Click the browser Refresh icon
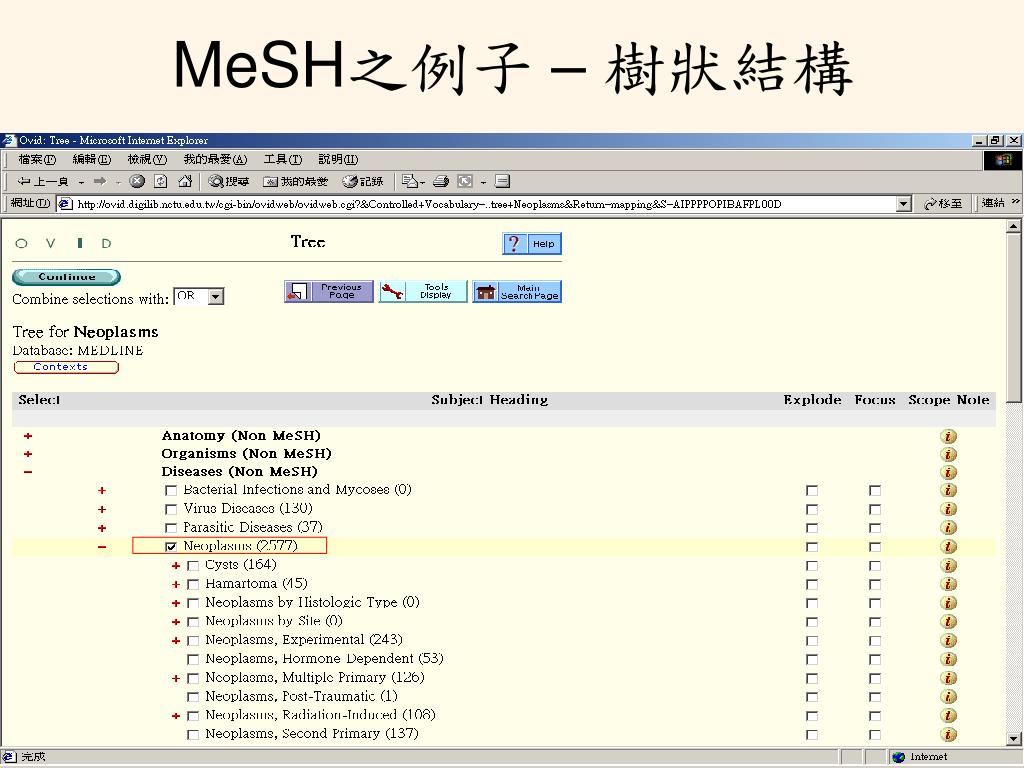1024x768 pixels. [x=161, y=181]
